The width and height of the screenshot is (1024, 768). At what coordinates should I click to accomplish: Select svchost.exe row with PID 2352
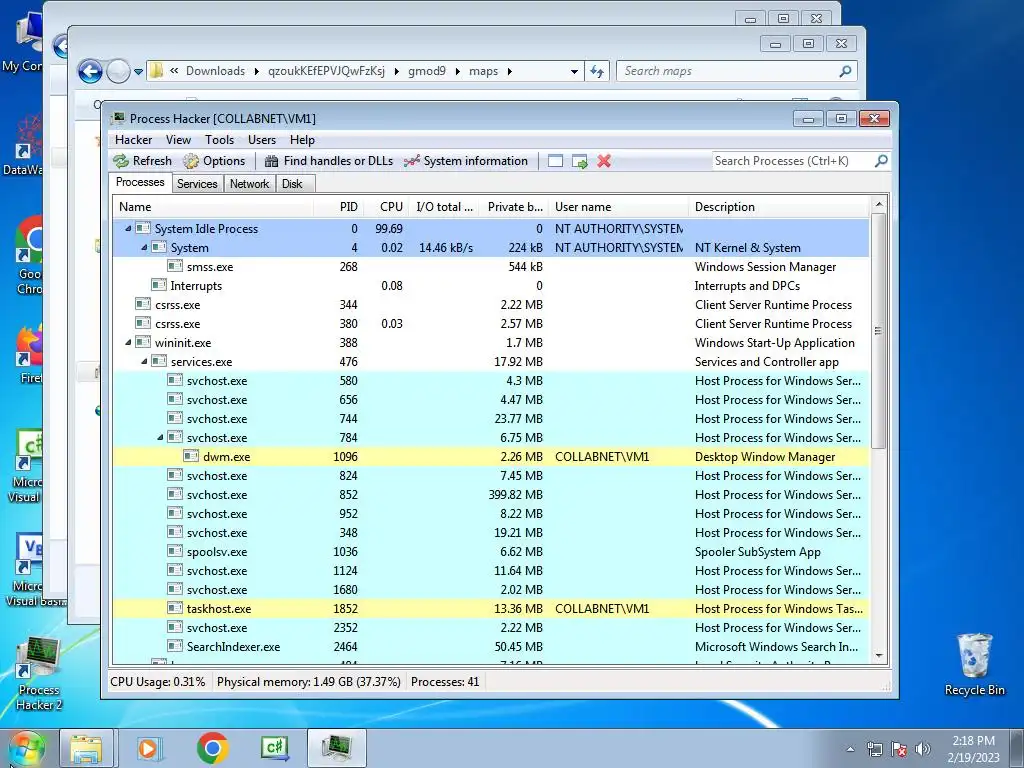coord(490,628)
